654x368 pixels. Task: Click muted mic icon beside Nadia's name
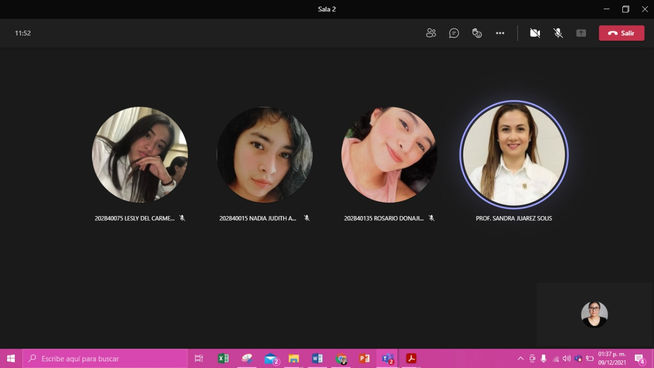click(307, 218)
